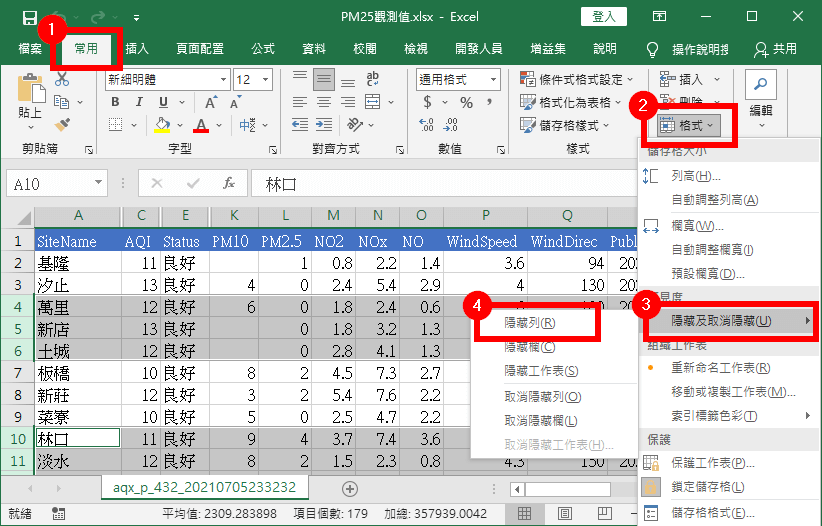Expand 隱藏及取消隱藏(U) menu item
This screenshot has width=822, height=526.
[x=729, y=321]
